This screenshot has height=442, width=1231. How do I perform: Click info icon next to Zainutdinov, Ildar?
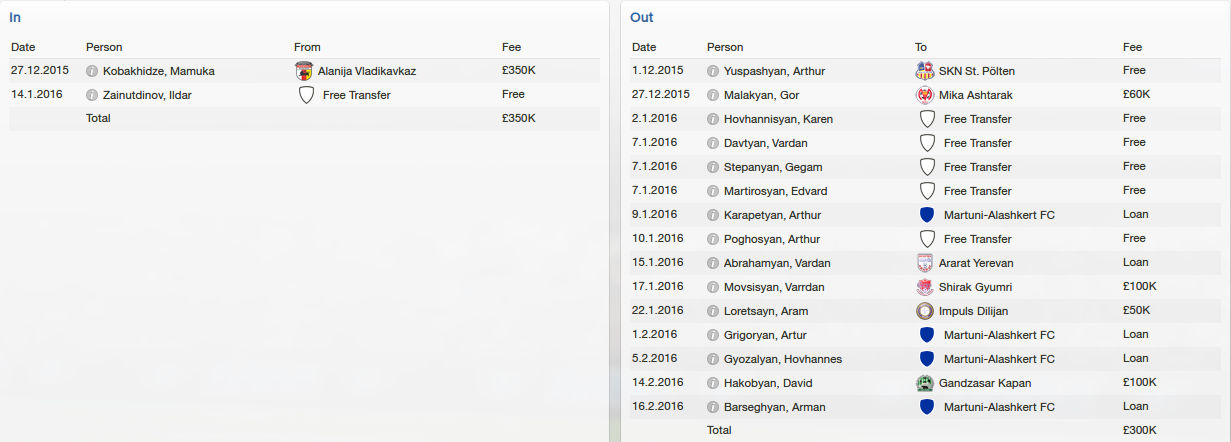92,95
